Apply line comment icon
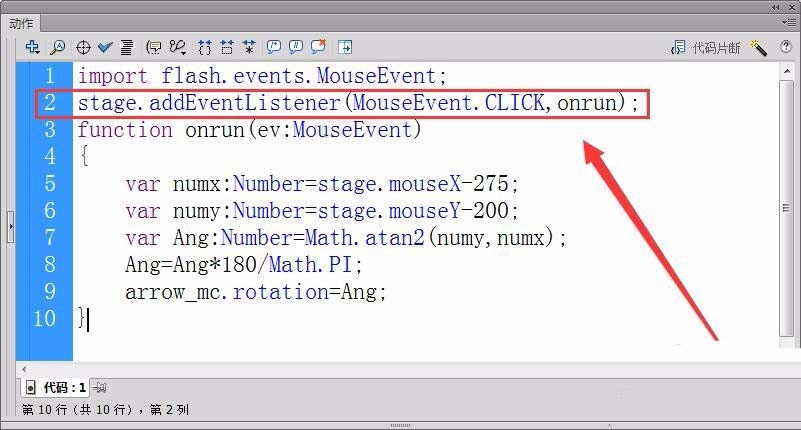 coord(296,47)
